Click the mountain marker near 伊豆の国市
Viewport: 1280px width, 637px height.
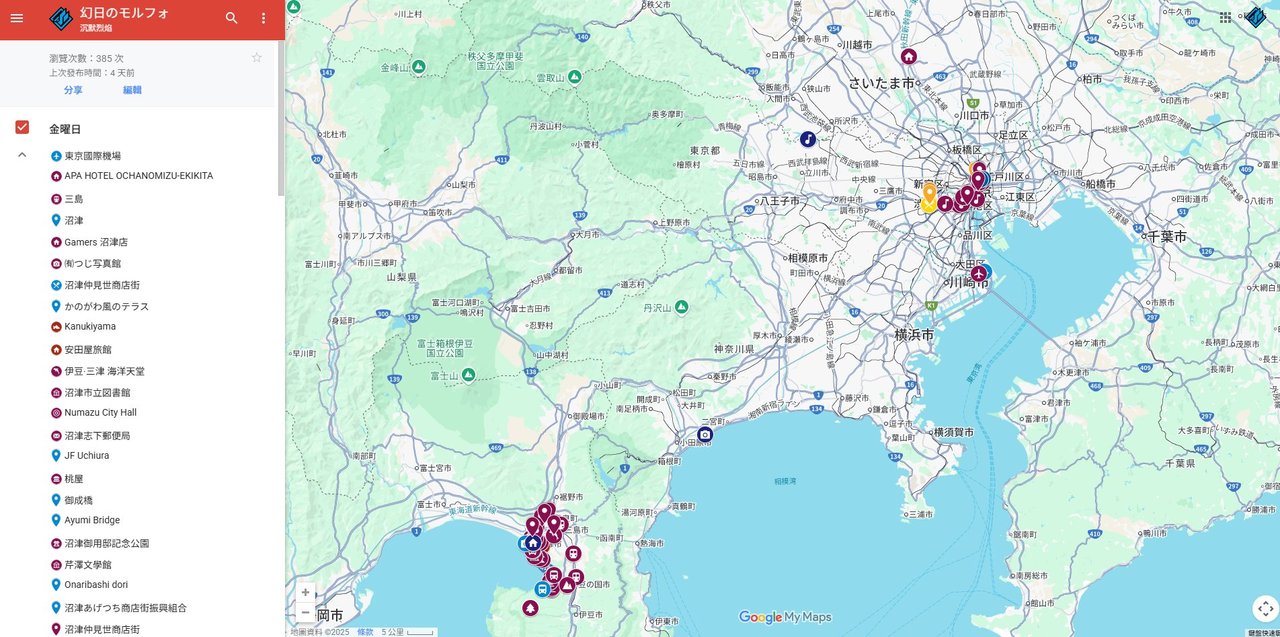tap(567, 584)
